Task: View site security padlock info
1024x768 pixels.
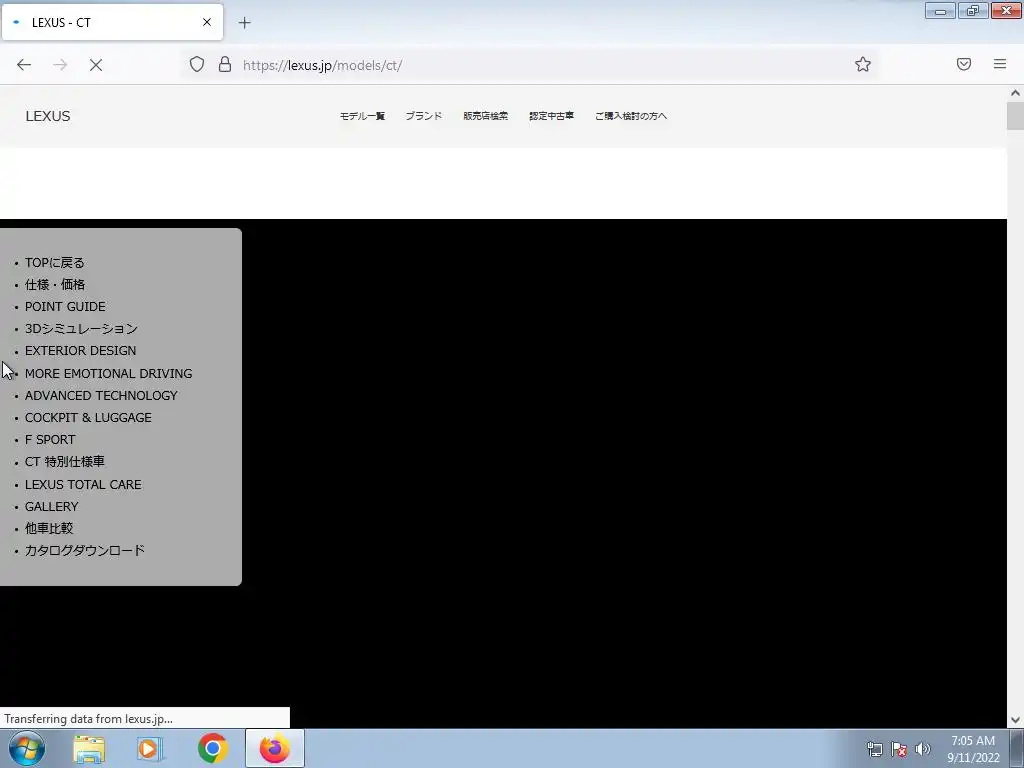Action: pos(225,64)
